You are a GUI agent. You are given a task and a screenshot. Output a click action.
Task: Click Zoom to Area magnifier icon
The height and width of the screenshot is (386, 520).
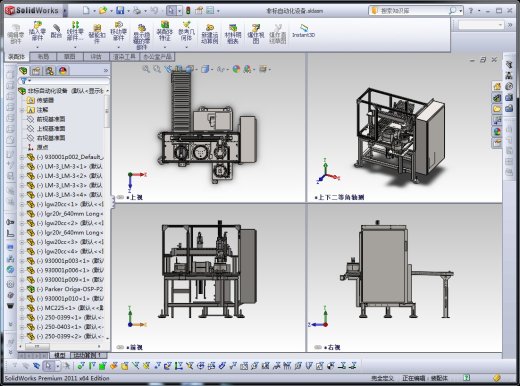(x=157, y=69)
